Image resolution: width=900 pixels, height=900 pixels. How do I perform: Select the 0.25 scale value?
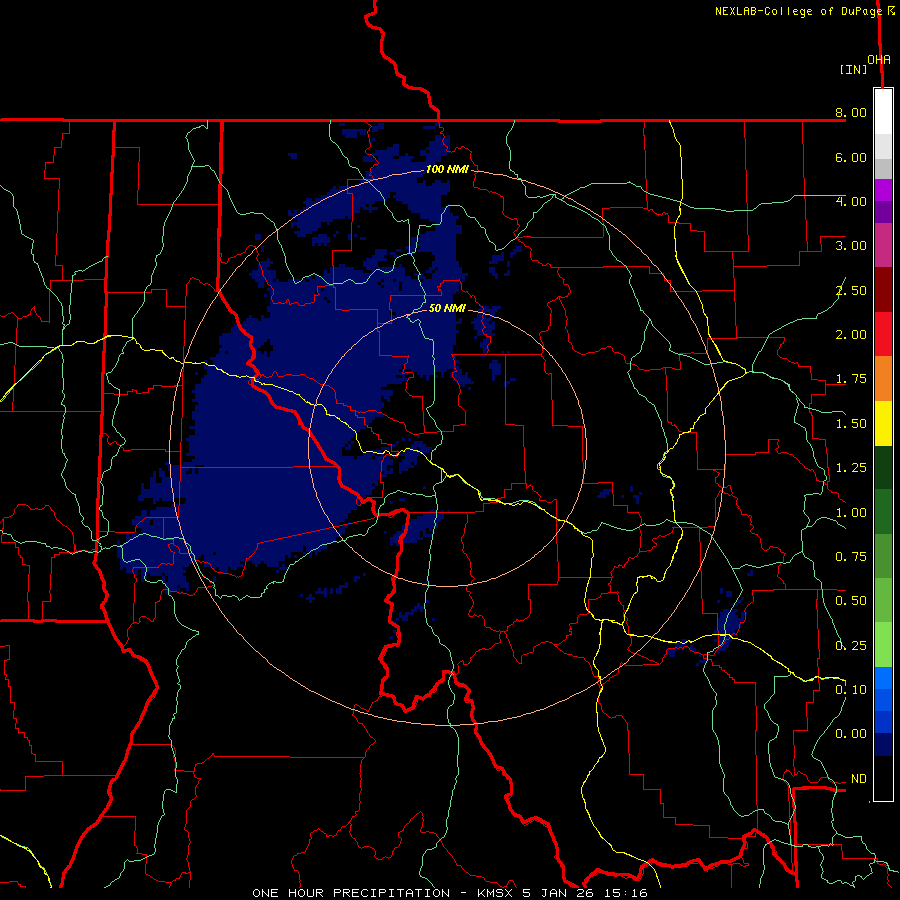[x=851, y=646]
